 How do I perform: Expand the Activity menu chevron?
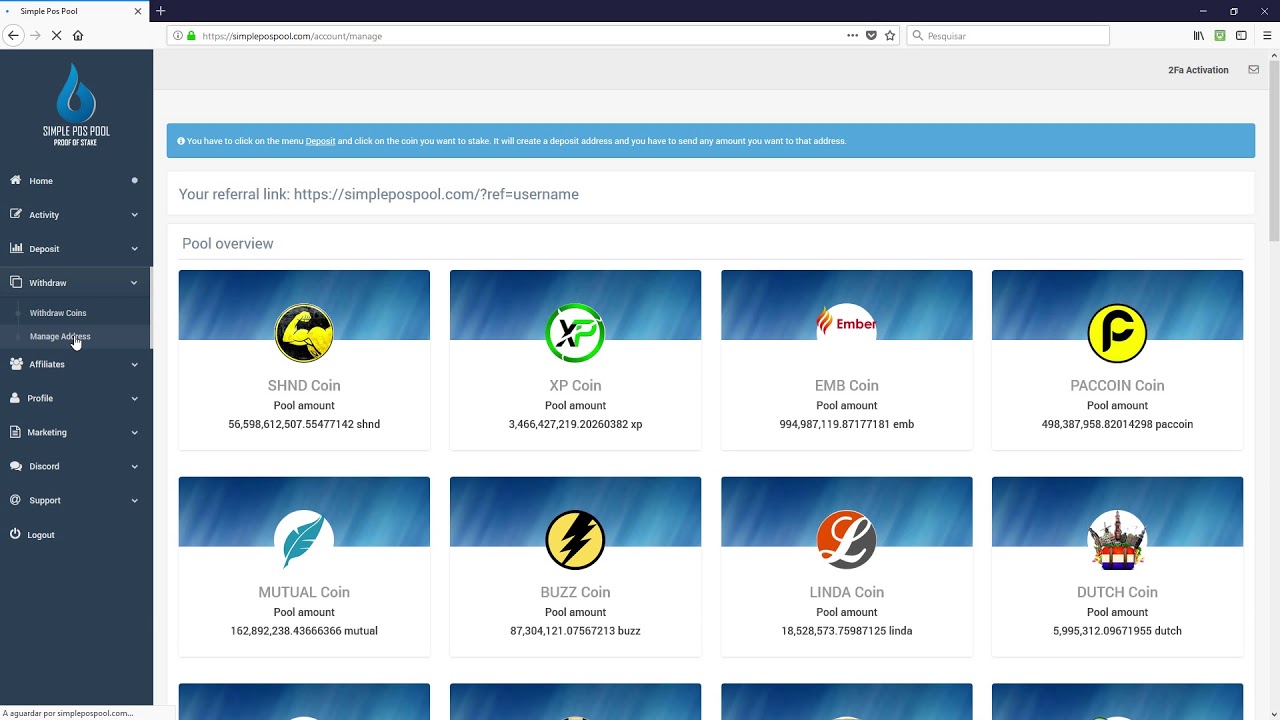pos(134,214)
